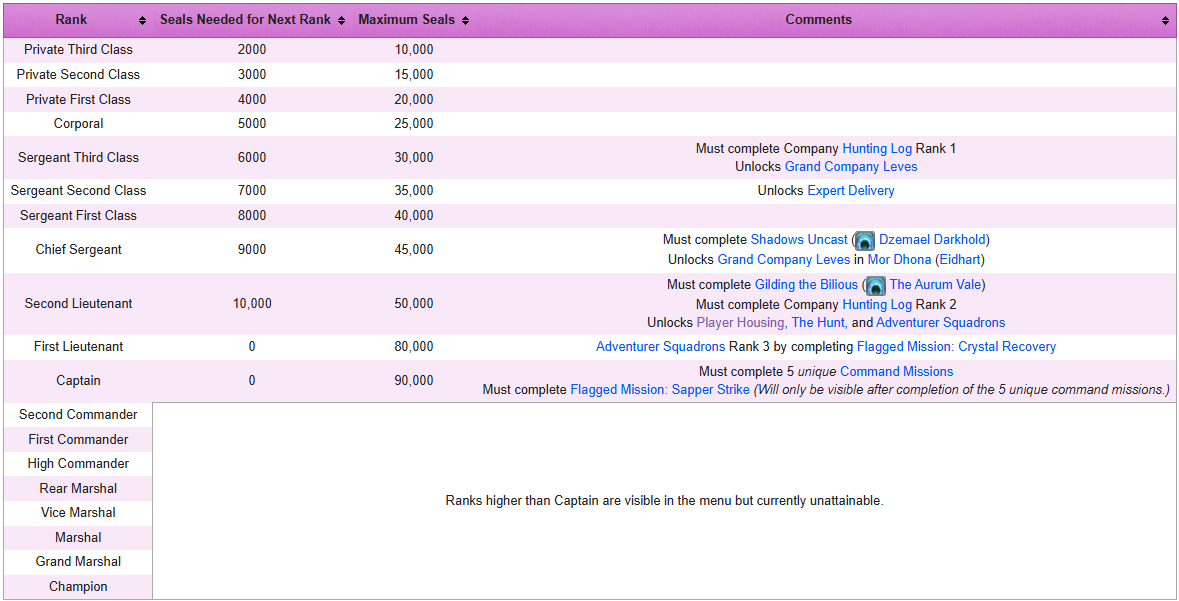Select the Champion rank cell

click(78, 587)
